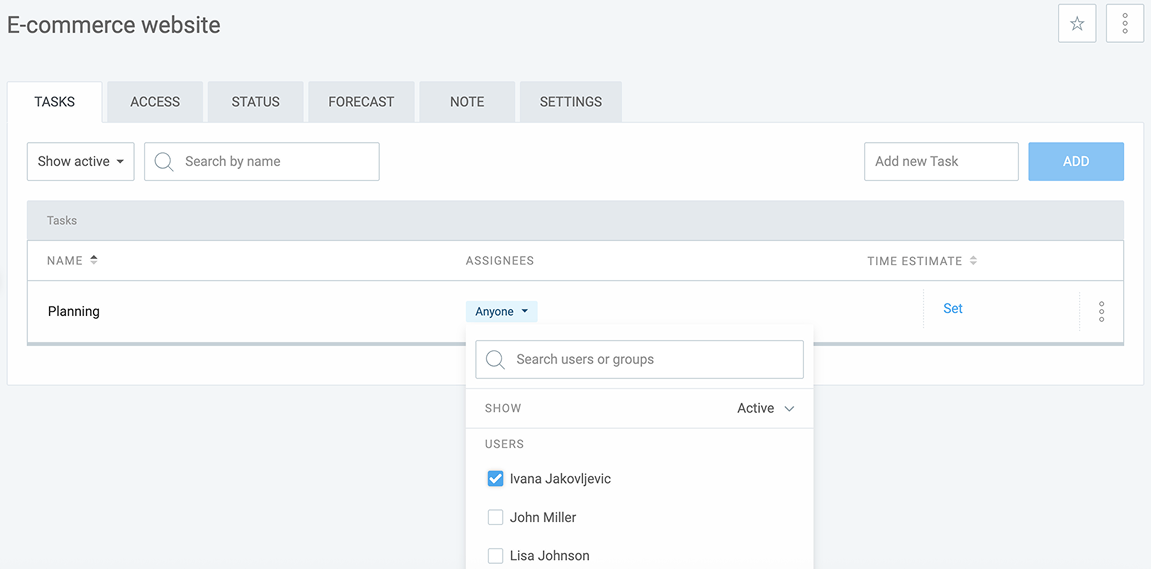1151x569 pixels.
Task: Open the Planning task three-dot menu
Action: coord(1101,311)
